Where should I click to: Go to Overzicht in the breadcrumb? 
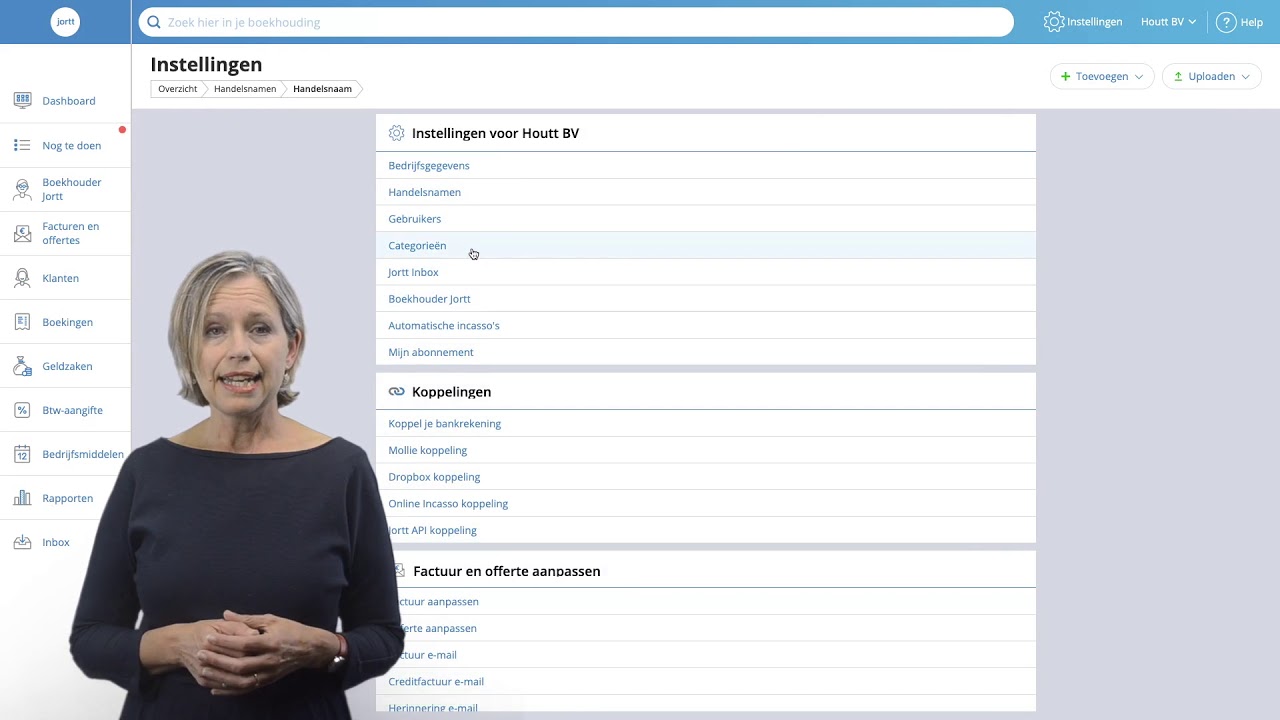178,89
